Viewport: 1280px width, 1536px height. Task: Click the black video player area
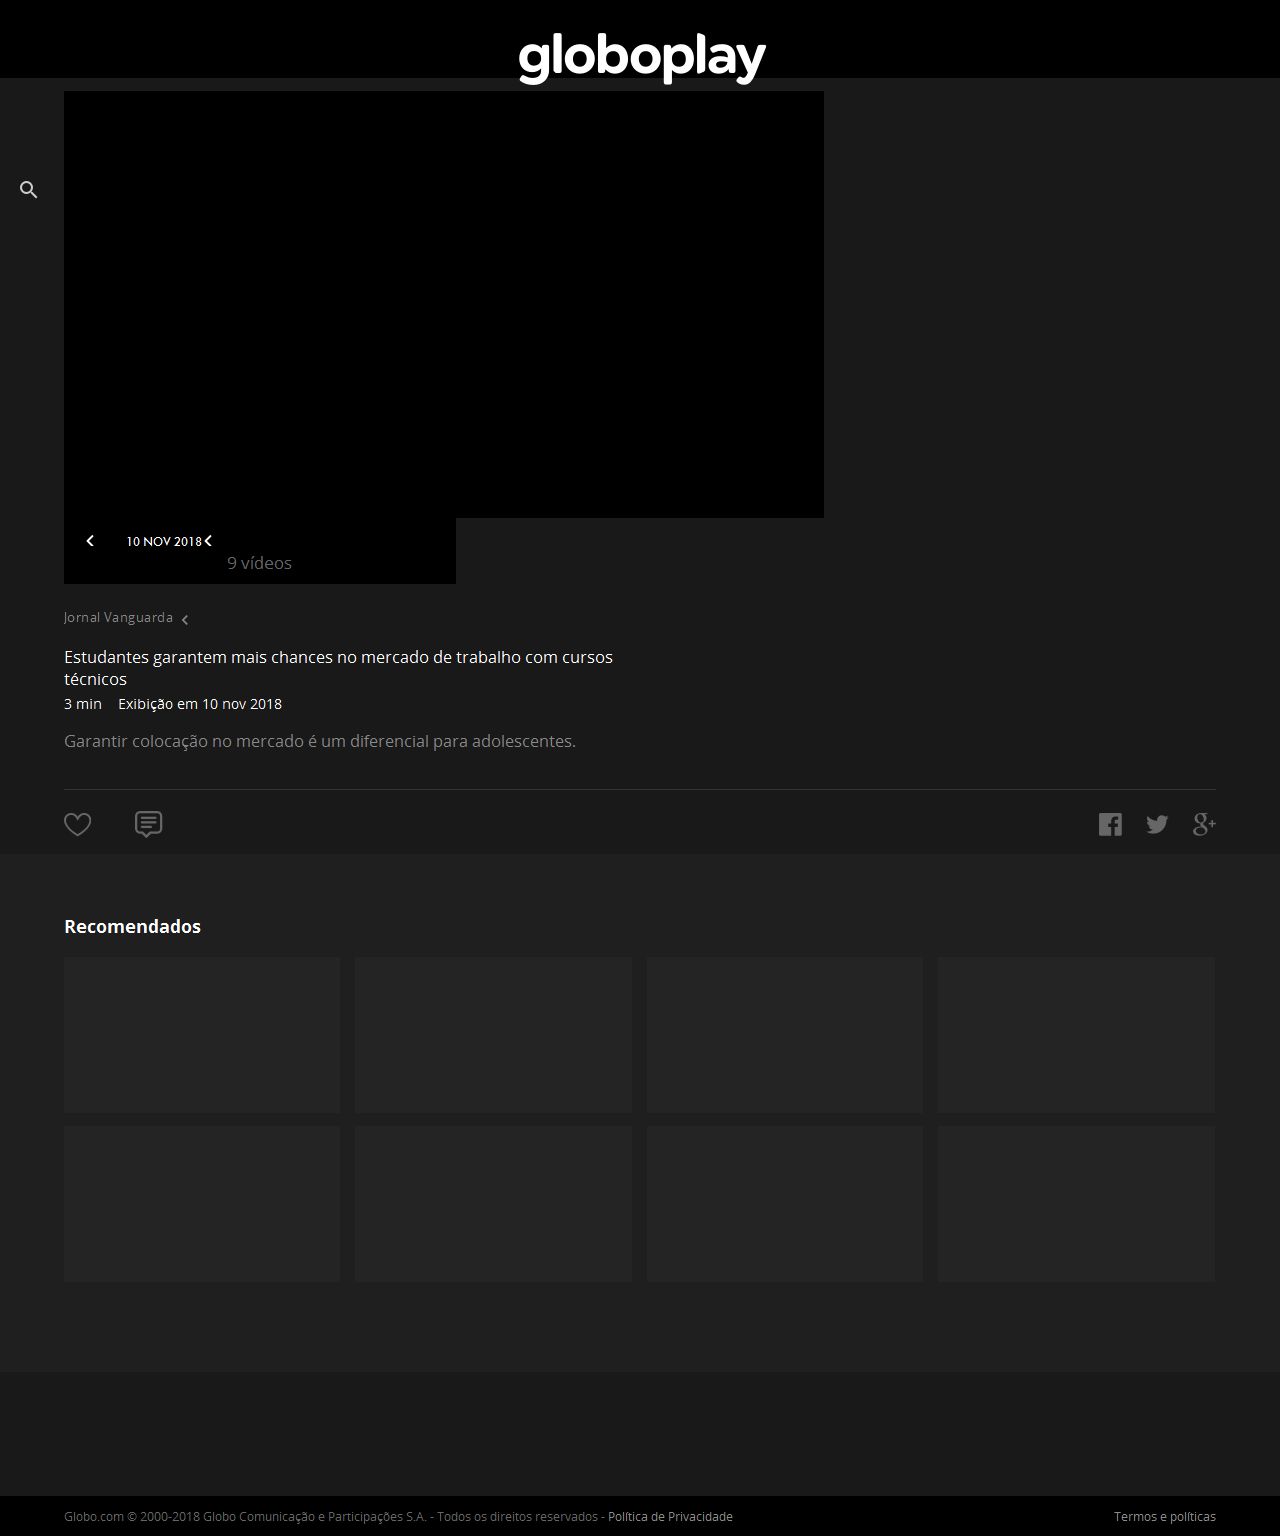pyautogui.click(x=444, y=304)
